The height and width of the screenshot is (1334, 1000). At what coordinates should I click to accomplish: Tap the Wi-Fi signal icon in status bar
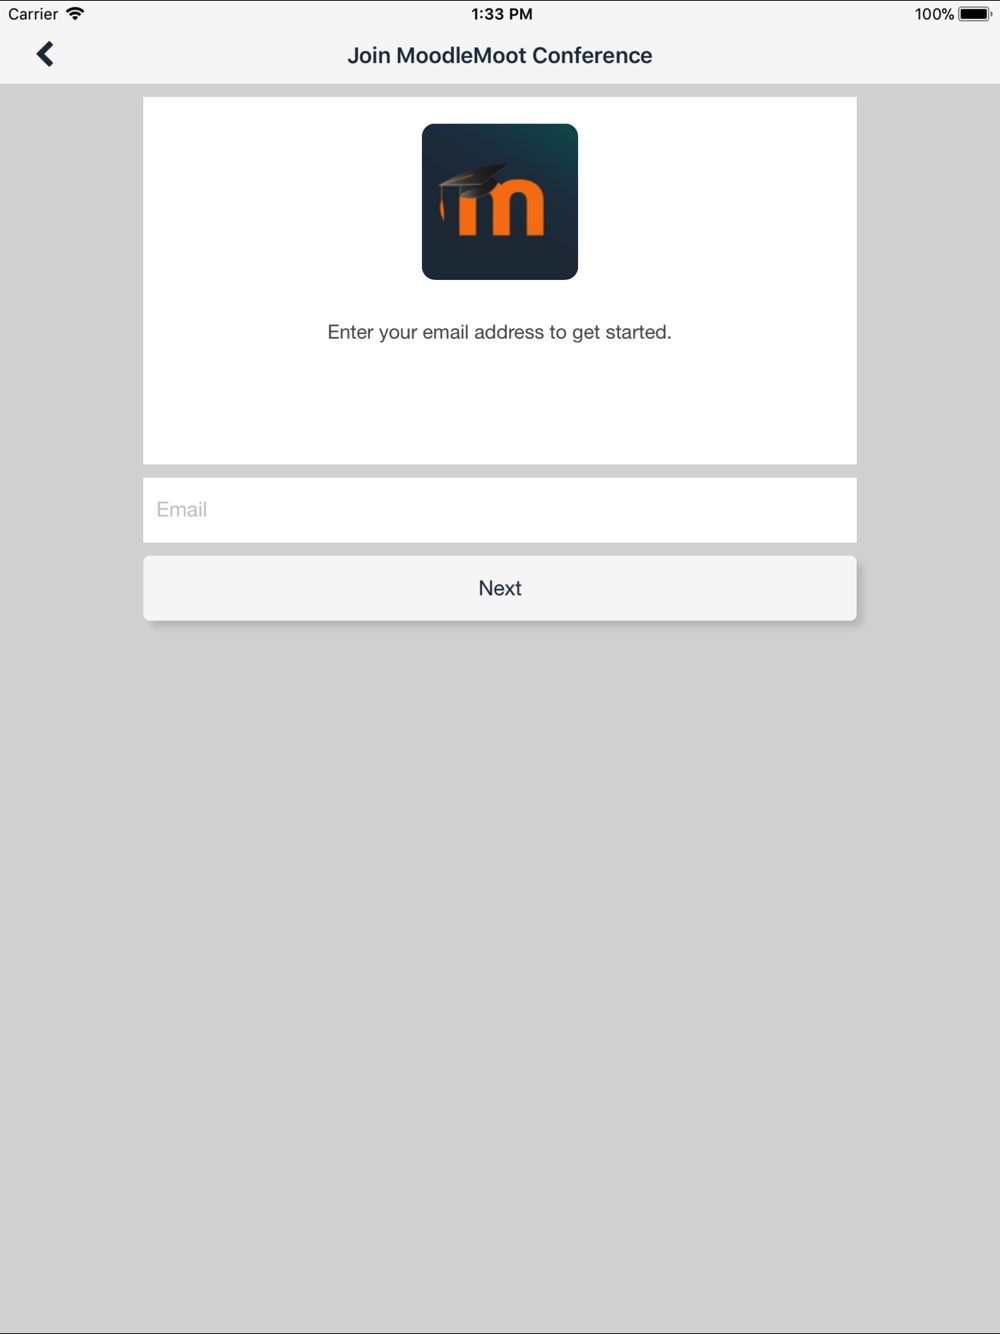point(75,14)
